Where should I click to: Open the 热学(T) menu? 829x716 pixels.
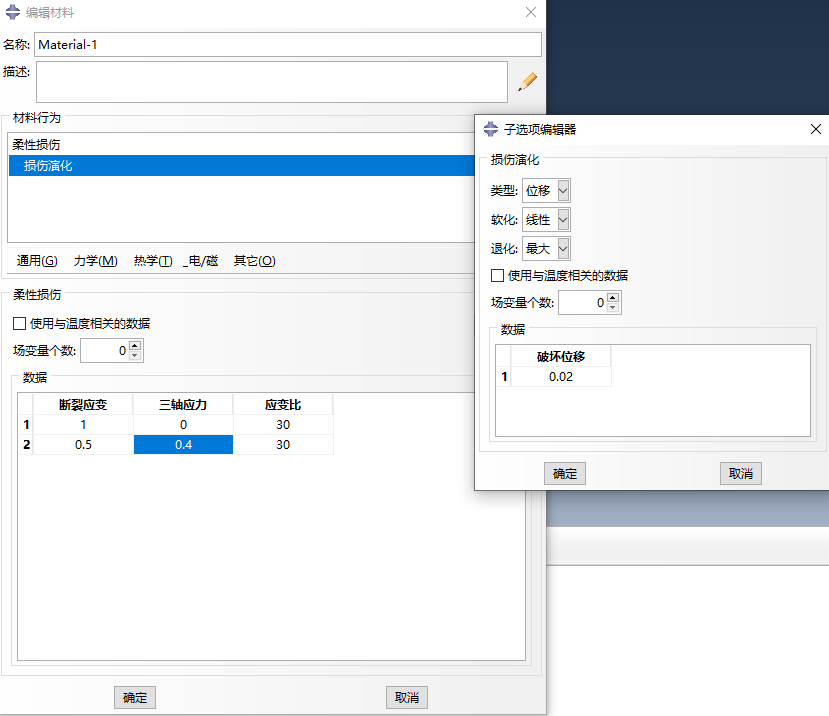[x=153, y=261]
